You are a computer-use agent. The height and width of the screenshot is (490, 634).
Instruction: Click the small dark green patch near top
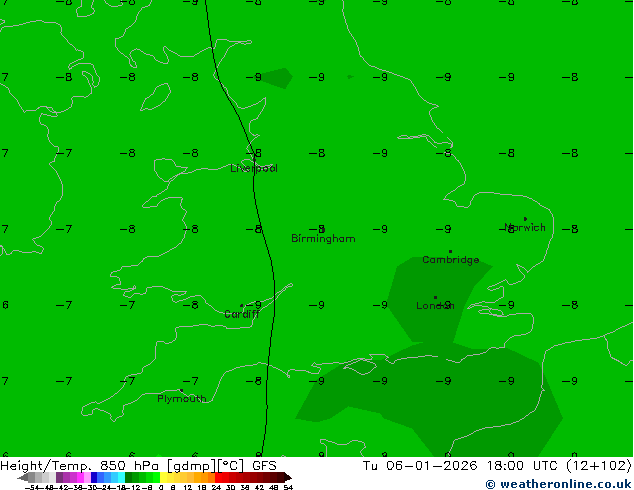click(277, 78)
